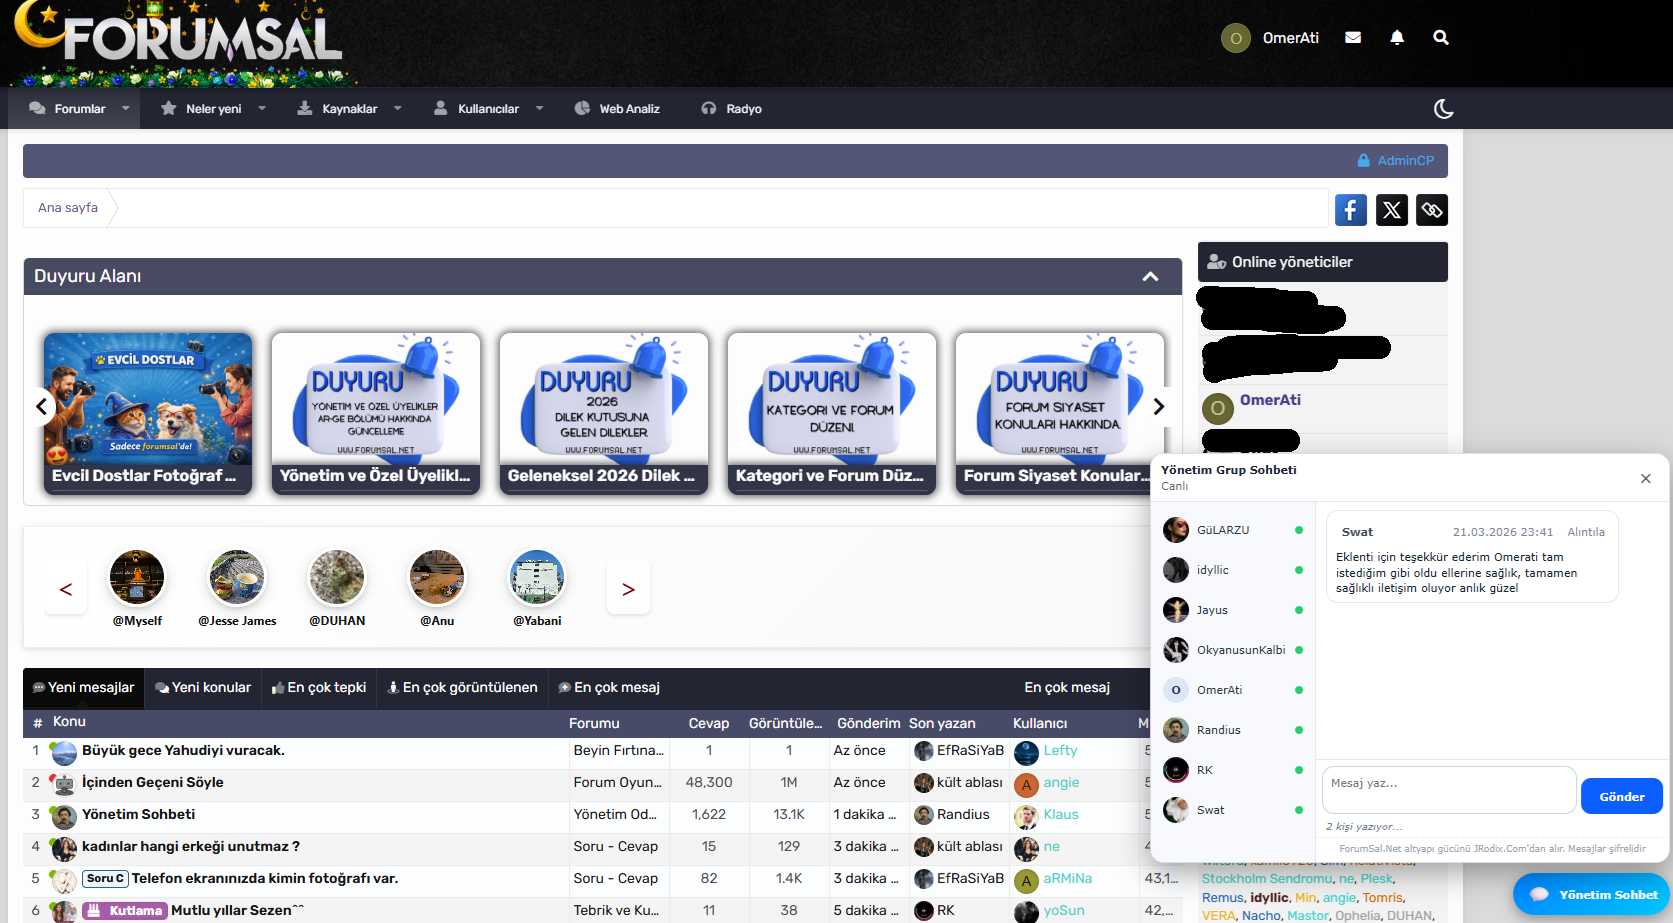
Task: Show previous stories with red left arrow
Action: [x=66, y=589]
